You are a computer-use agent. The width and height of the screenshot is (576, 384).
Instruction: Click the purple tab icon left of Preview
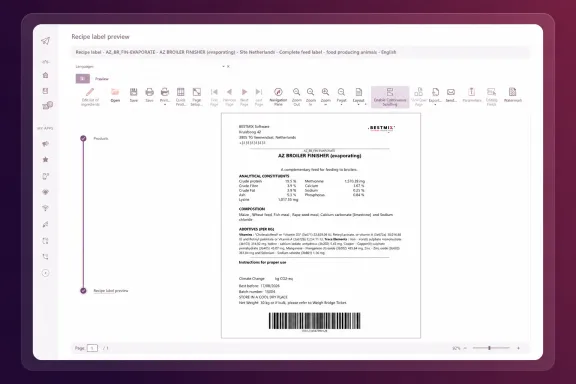pos(83,79)
